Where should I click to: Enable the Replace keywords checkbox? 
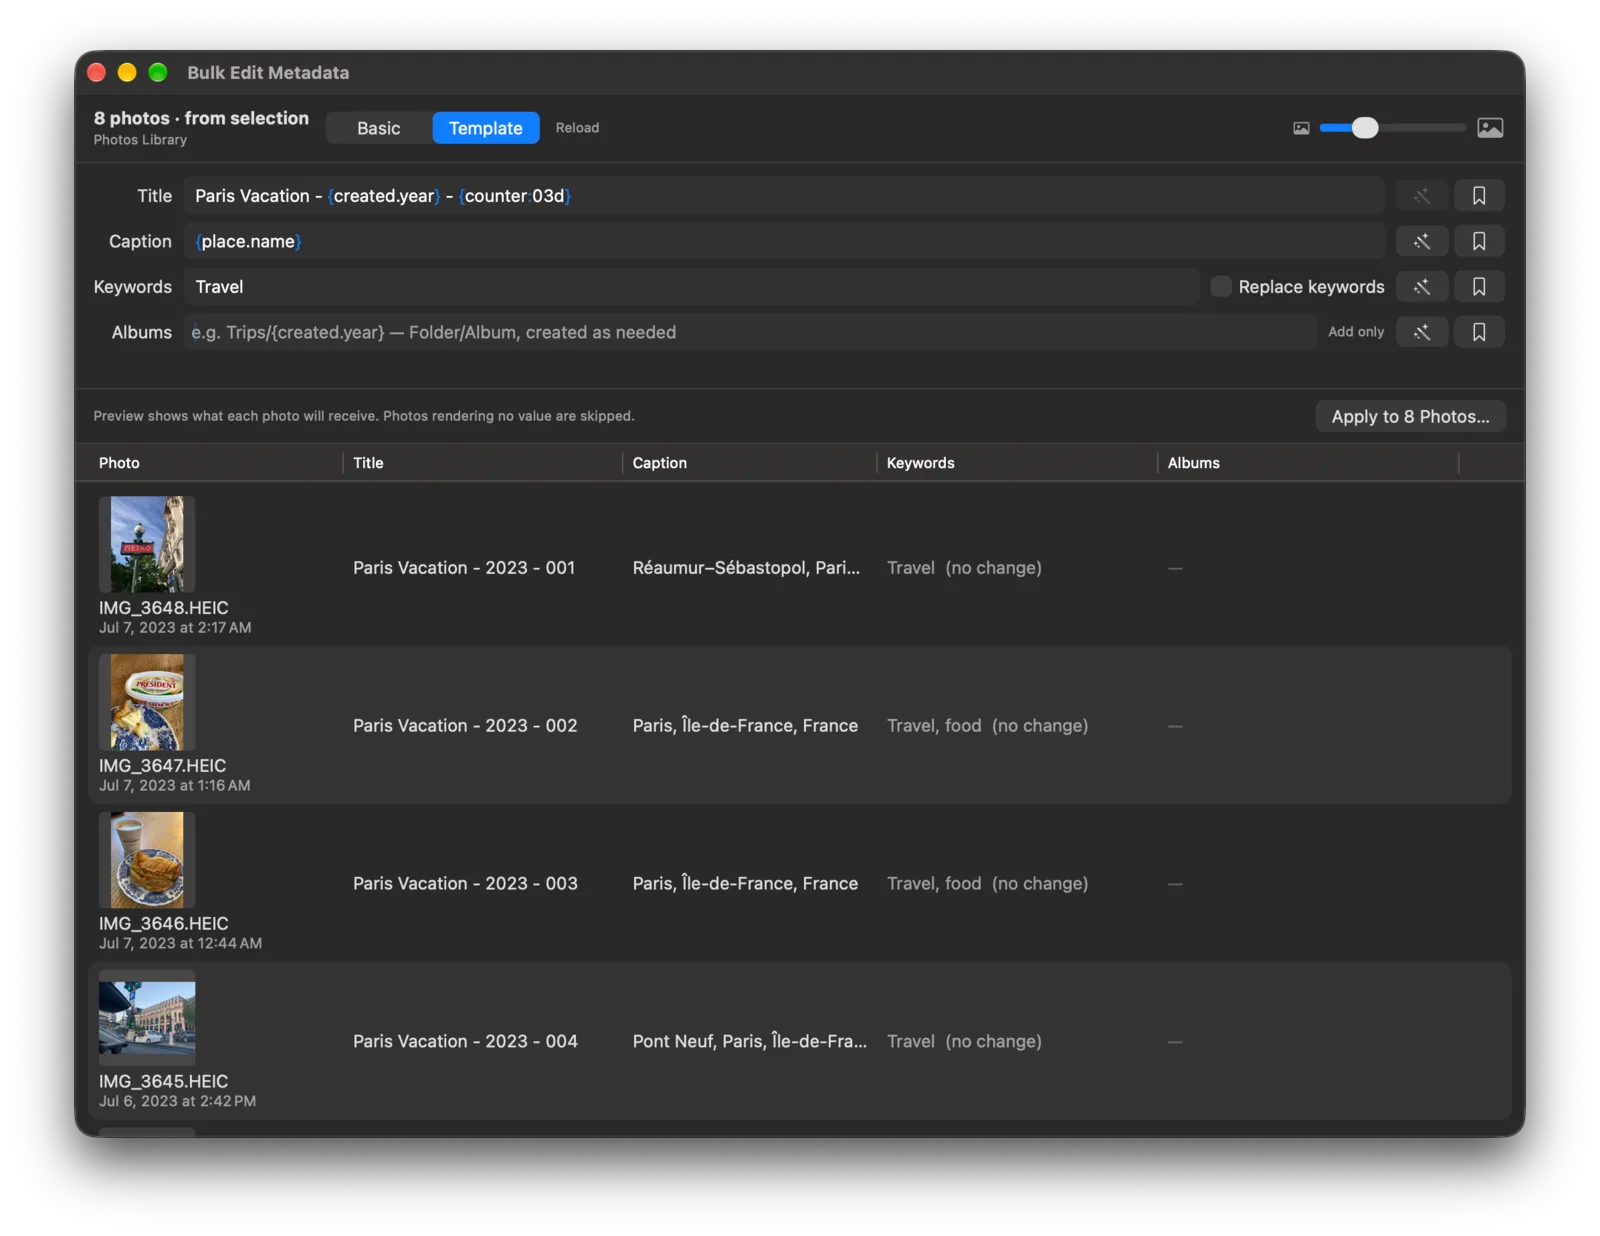coord(1221,287)
